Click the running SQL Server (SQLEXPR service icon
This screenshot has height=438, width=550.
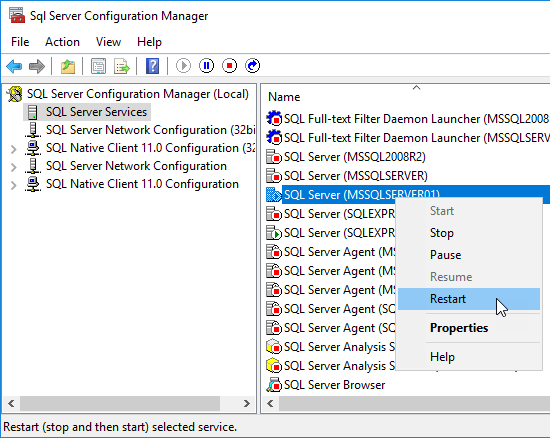point(274,233)
